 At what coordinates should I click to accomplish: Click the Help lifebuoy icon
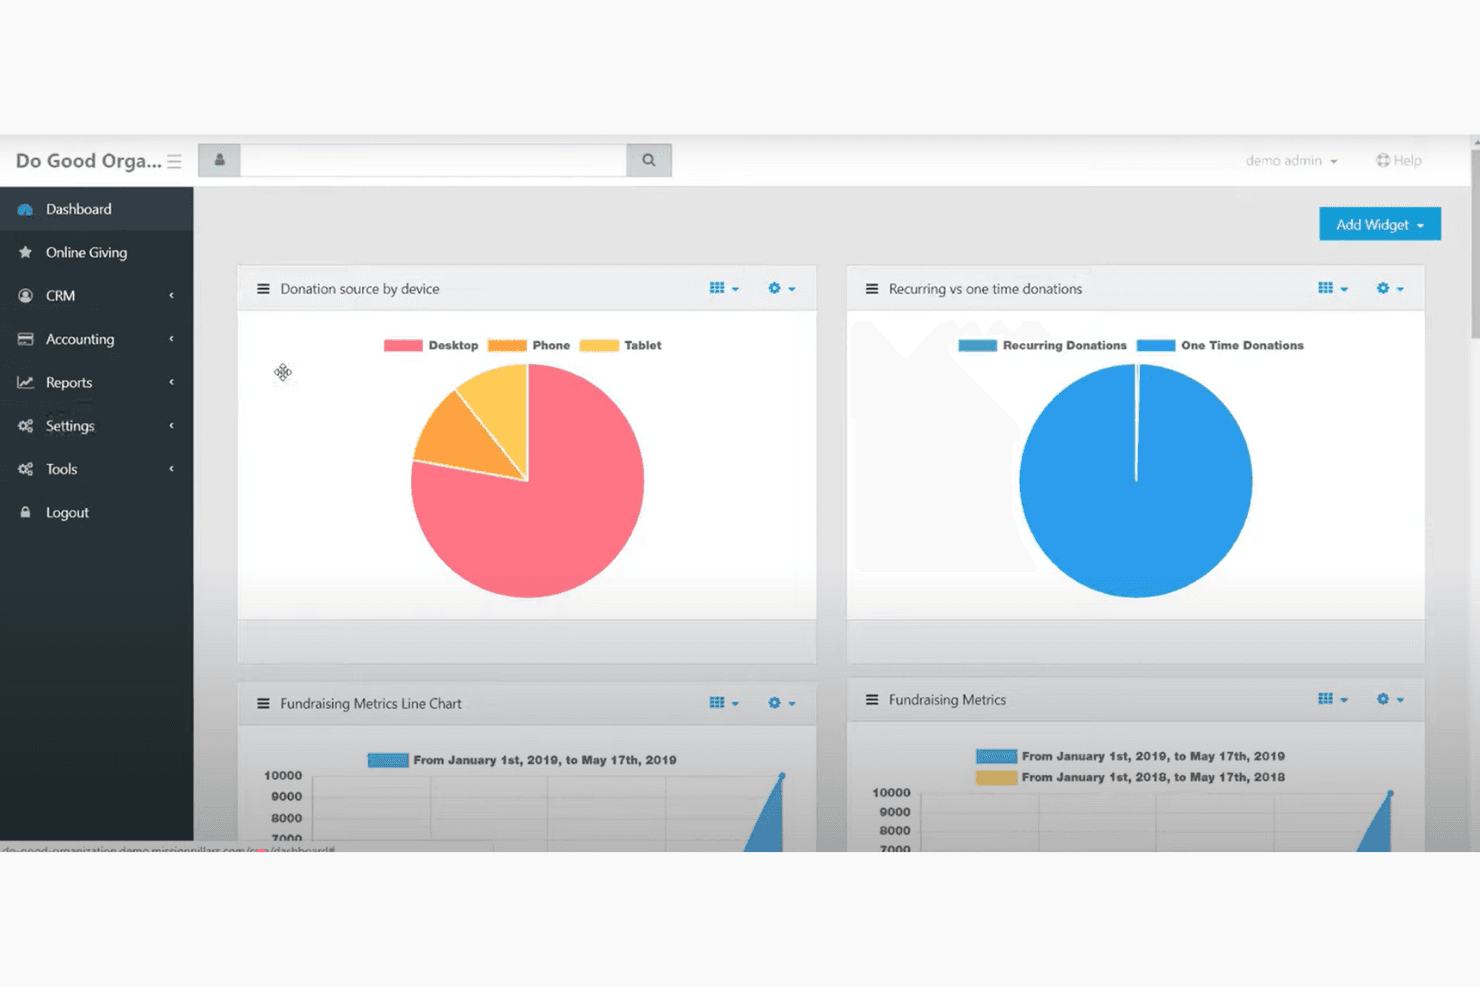point(1383,160)
